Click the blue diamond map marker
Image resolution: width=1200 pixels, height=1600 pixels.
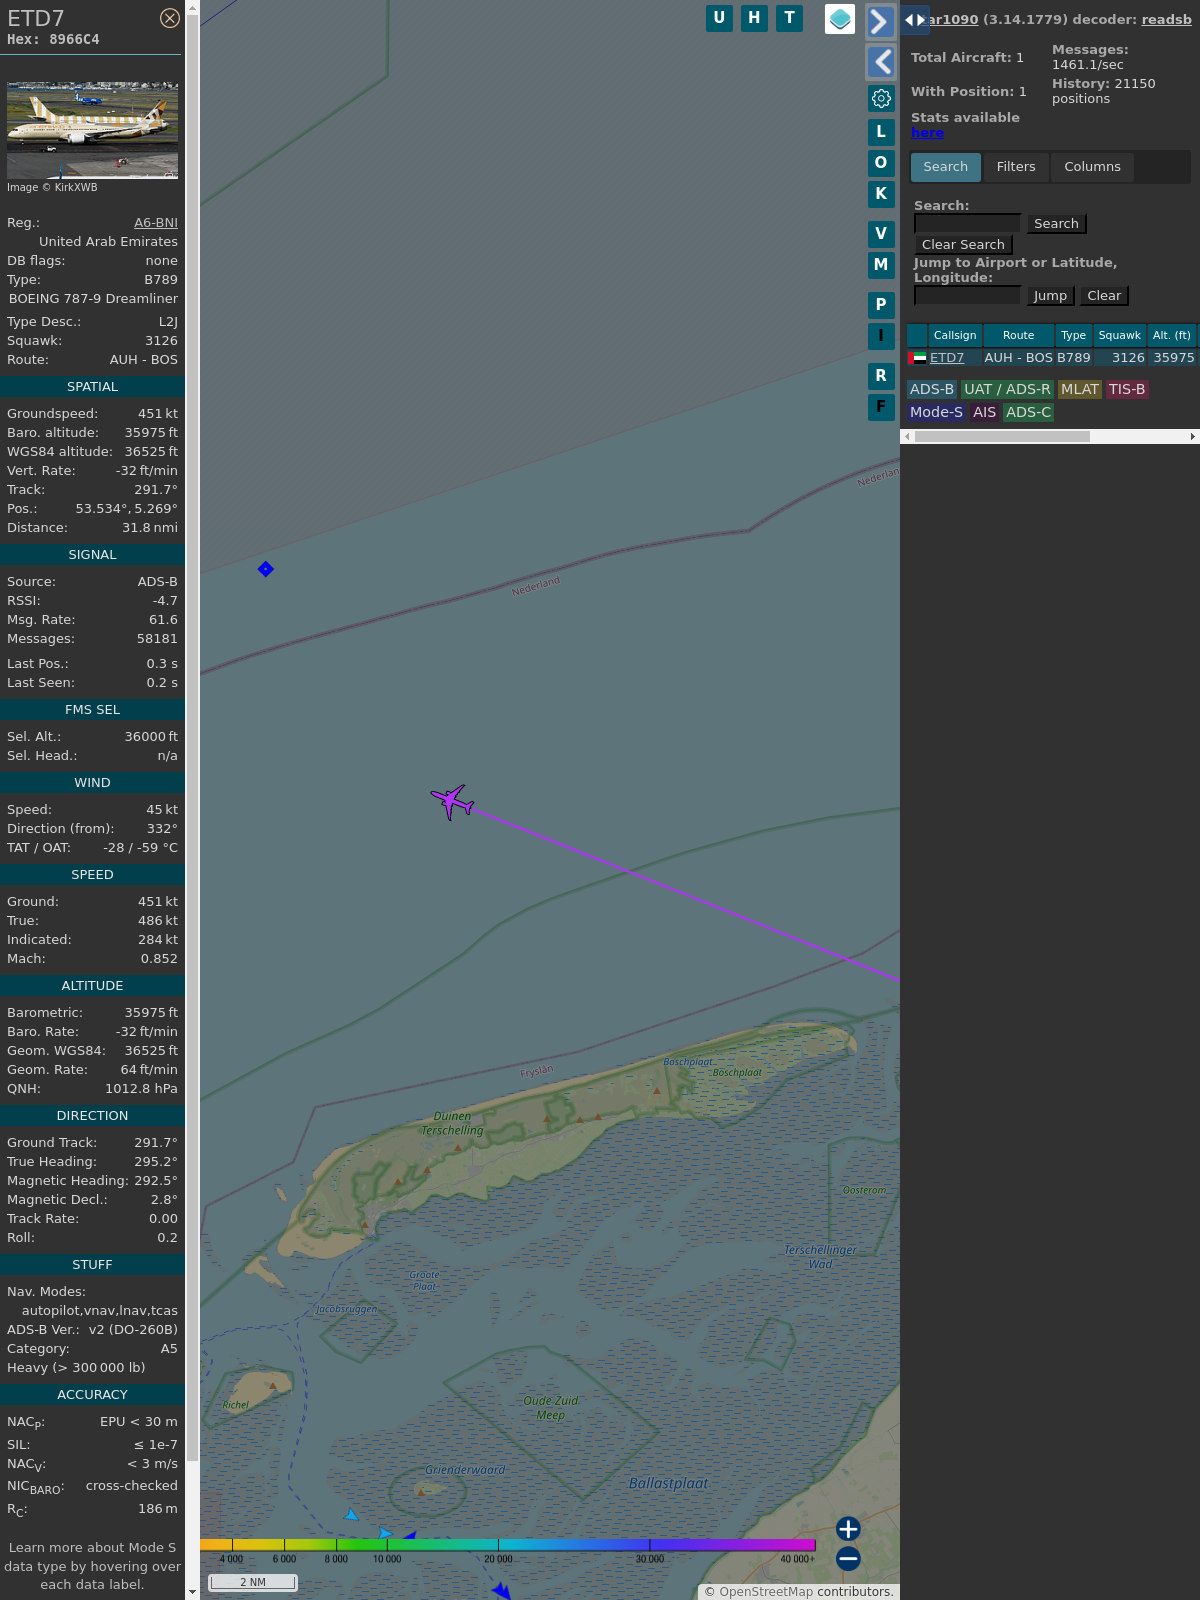click(x=265, y=569)
